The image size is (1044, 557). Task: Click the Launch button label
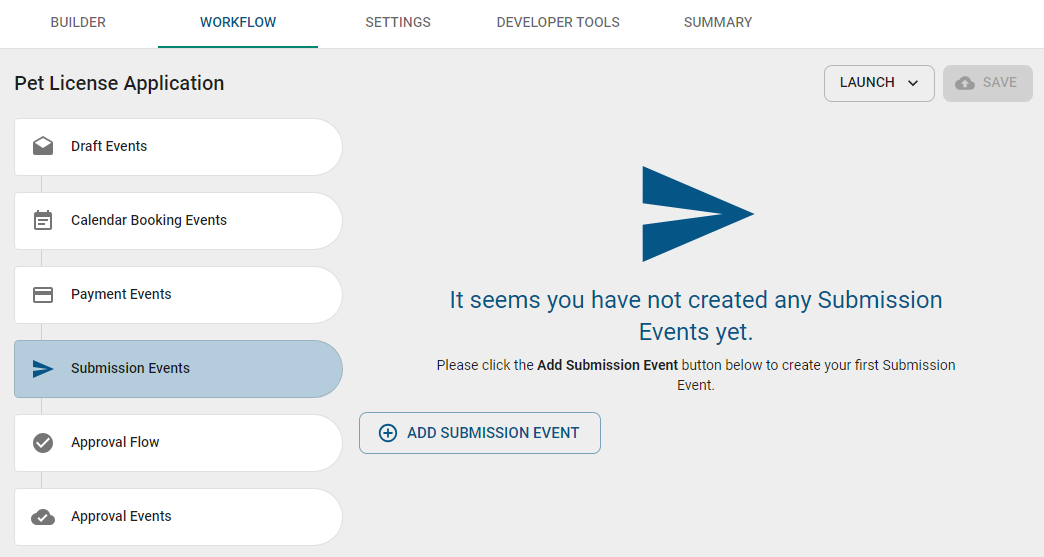(x=867, y=83)
